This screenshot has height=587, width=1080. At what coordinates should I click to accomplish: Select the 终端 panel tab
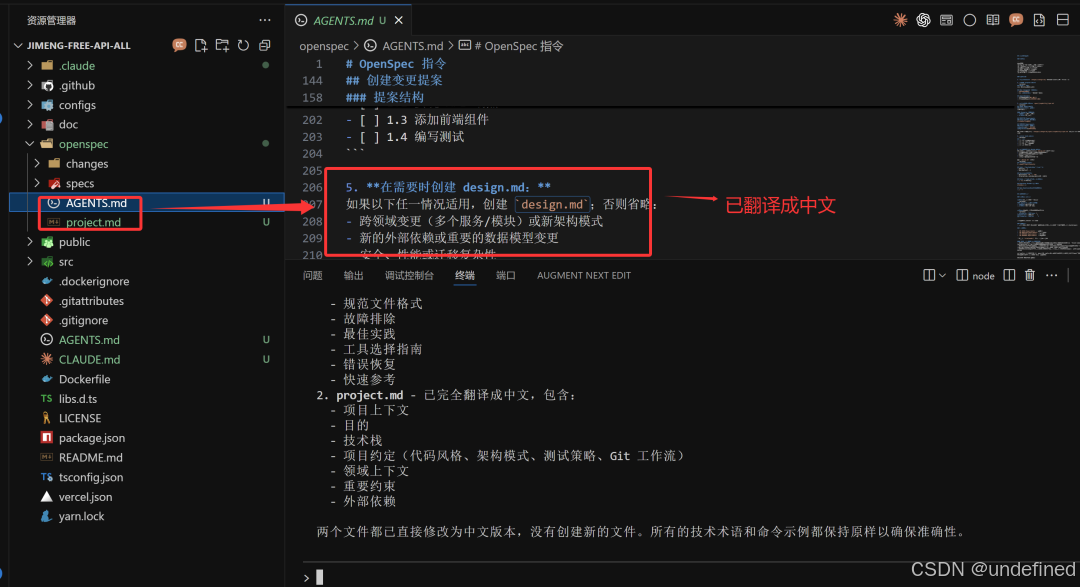pyautogui.click(x=465, y=276)
